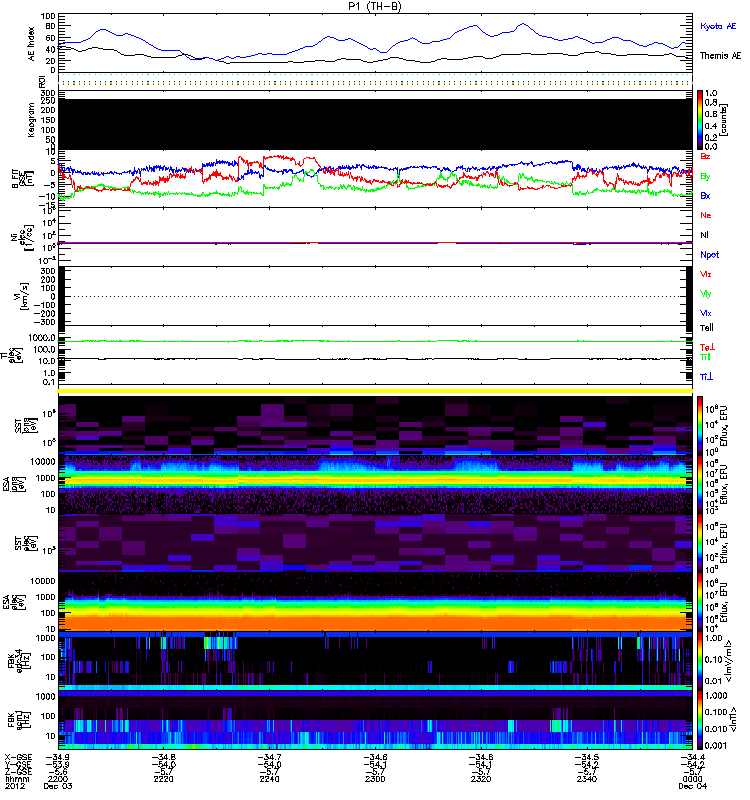Viewport: 750px width, 800px height.
Task: Click the ESA ions Eflux color bar
Action: (700, 484)
